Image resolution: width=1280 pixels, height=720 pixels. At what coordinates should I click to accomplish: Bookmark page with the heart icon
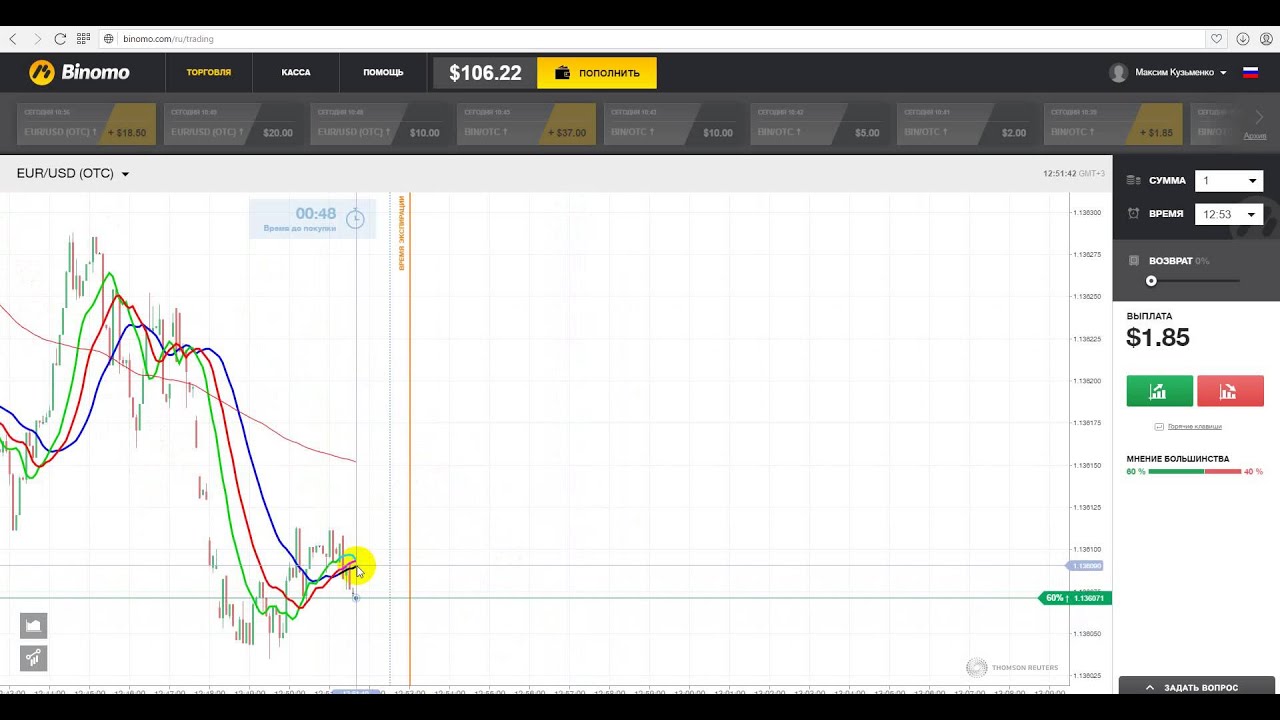point(1217,39)
